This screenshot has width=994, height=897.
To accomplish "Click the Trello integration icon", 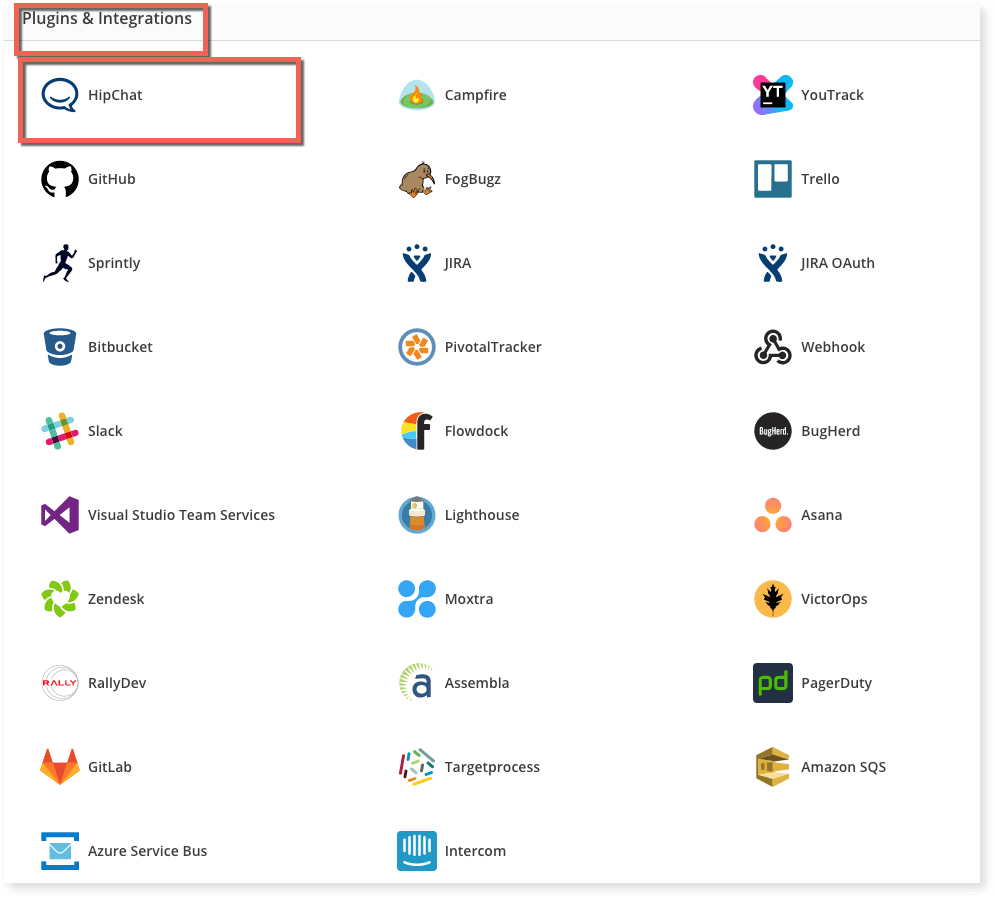I will click(x=772, y=179).
